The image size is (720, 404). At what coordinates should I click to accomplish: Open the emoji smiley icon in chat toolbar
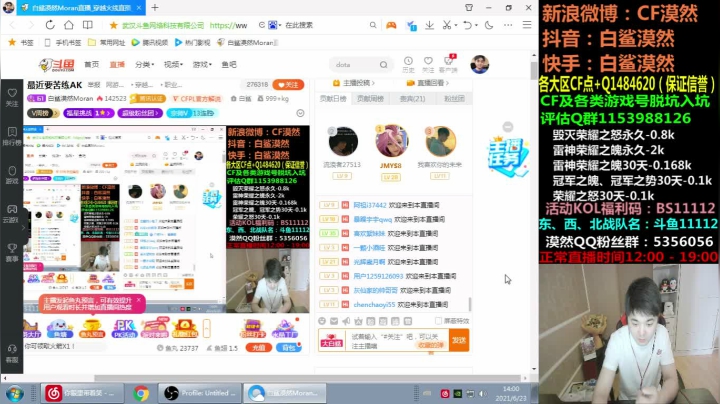point(322,321)
